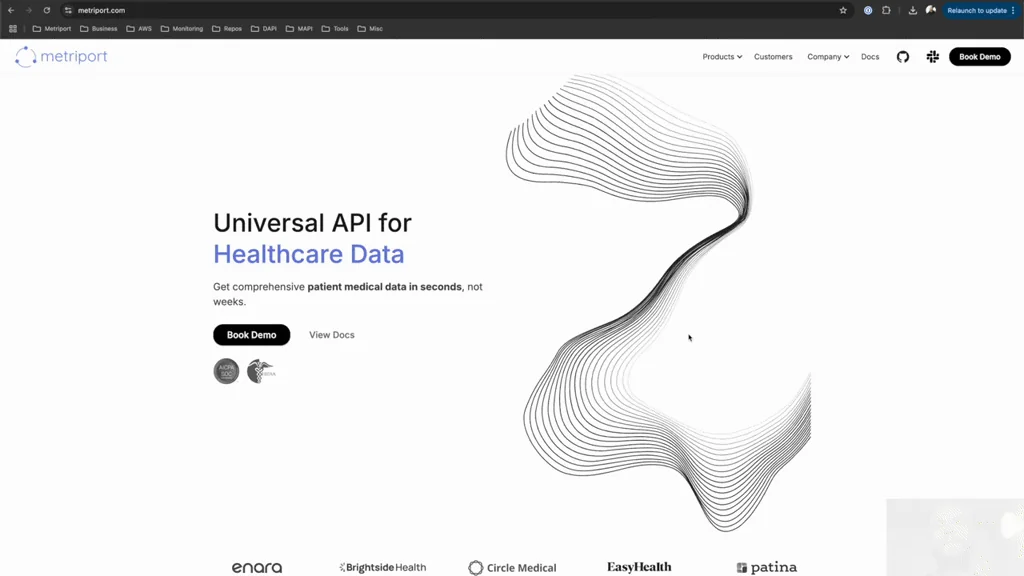Image resolution: width=1024 pixels, height=576 pixels.
Task: Open the Monitoring bookmarks folder
Action: tap(182, 29)
